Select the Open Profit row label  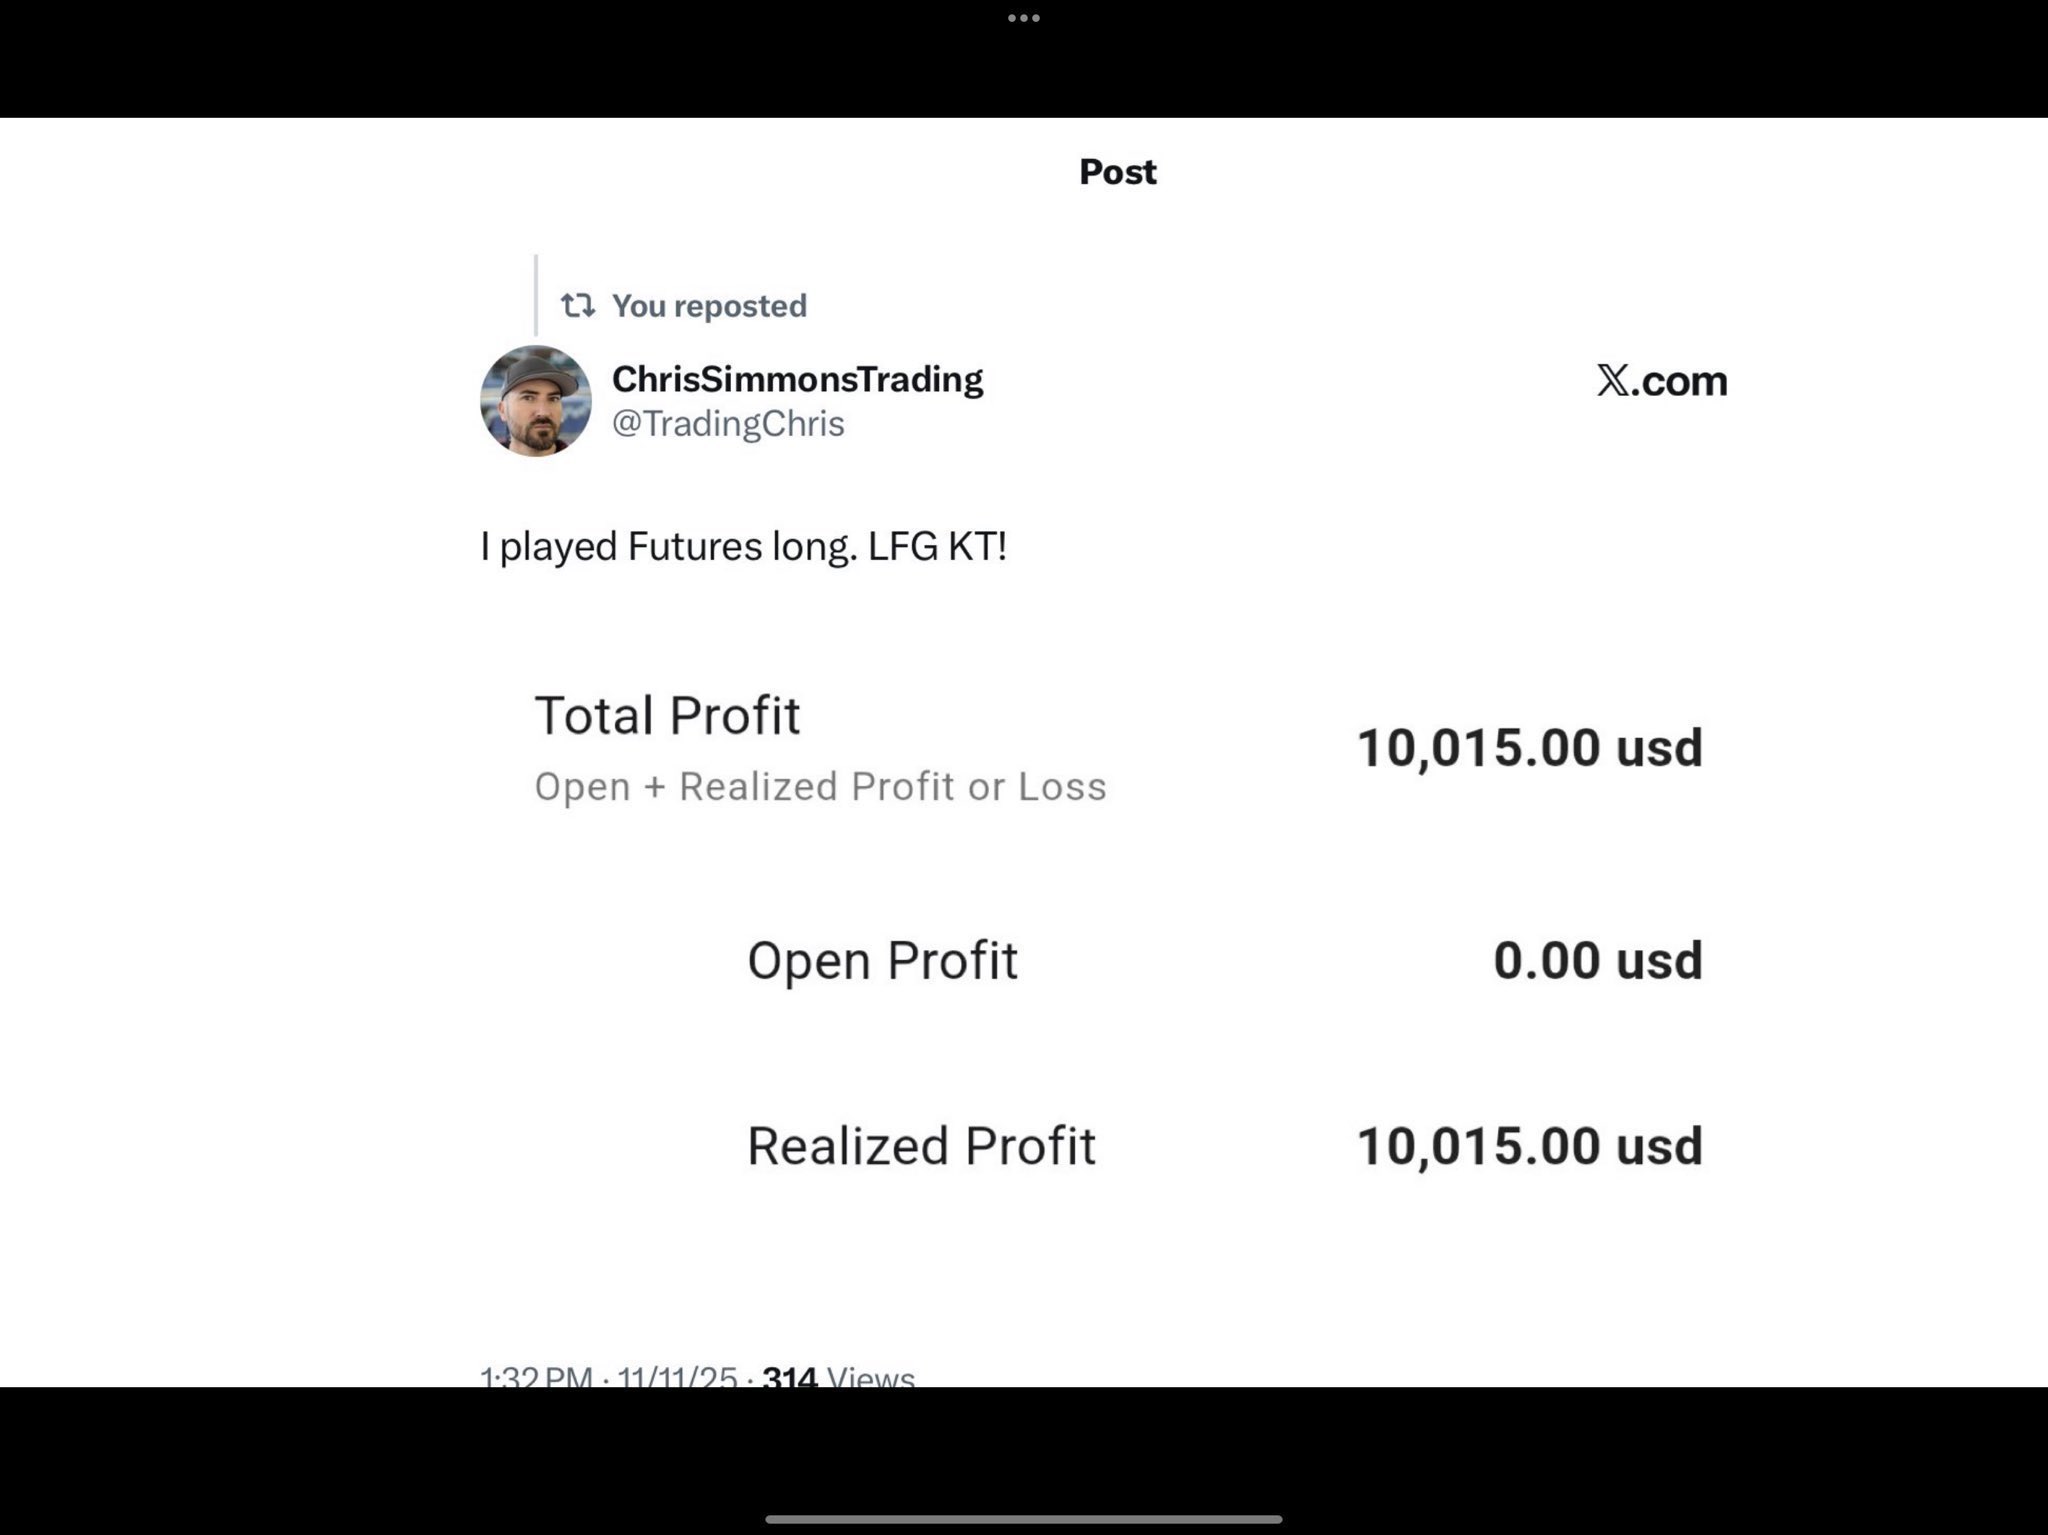tap(882, 960)
